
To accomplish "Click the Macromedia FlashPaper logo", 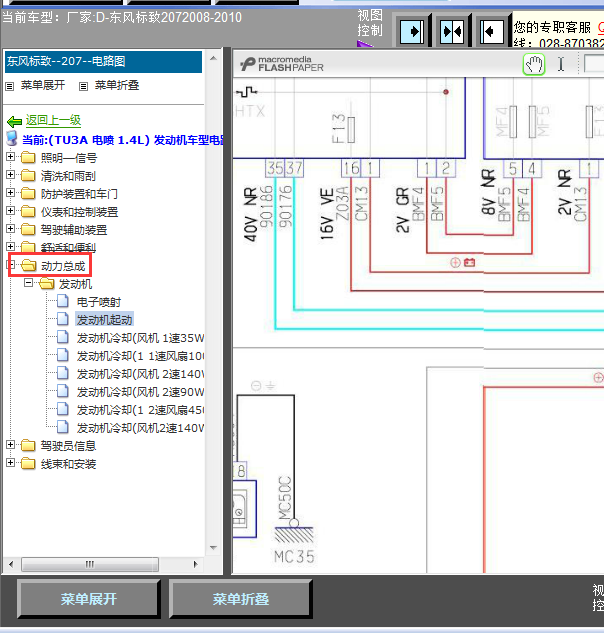I will [x=282, y=64].
